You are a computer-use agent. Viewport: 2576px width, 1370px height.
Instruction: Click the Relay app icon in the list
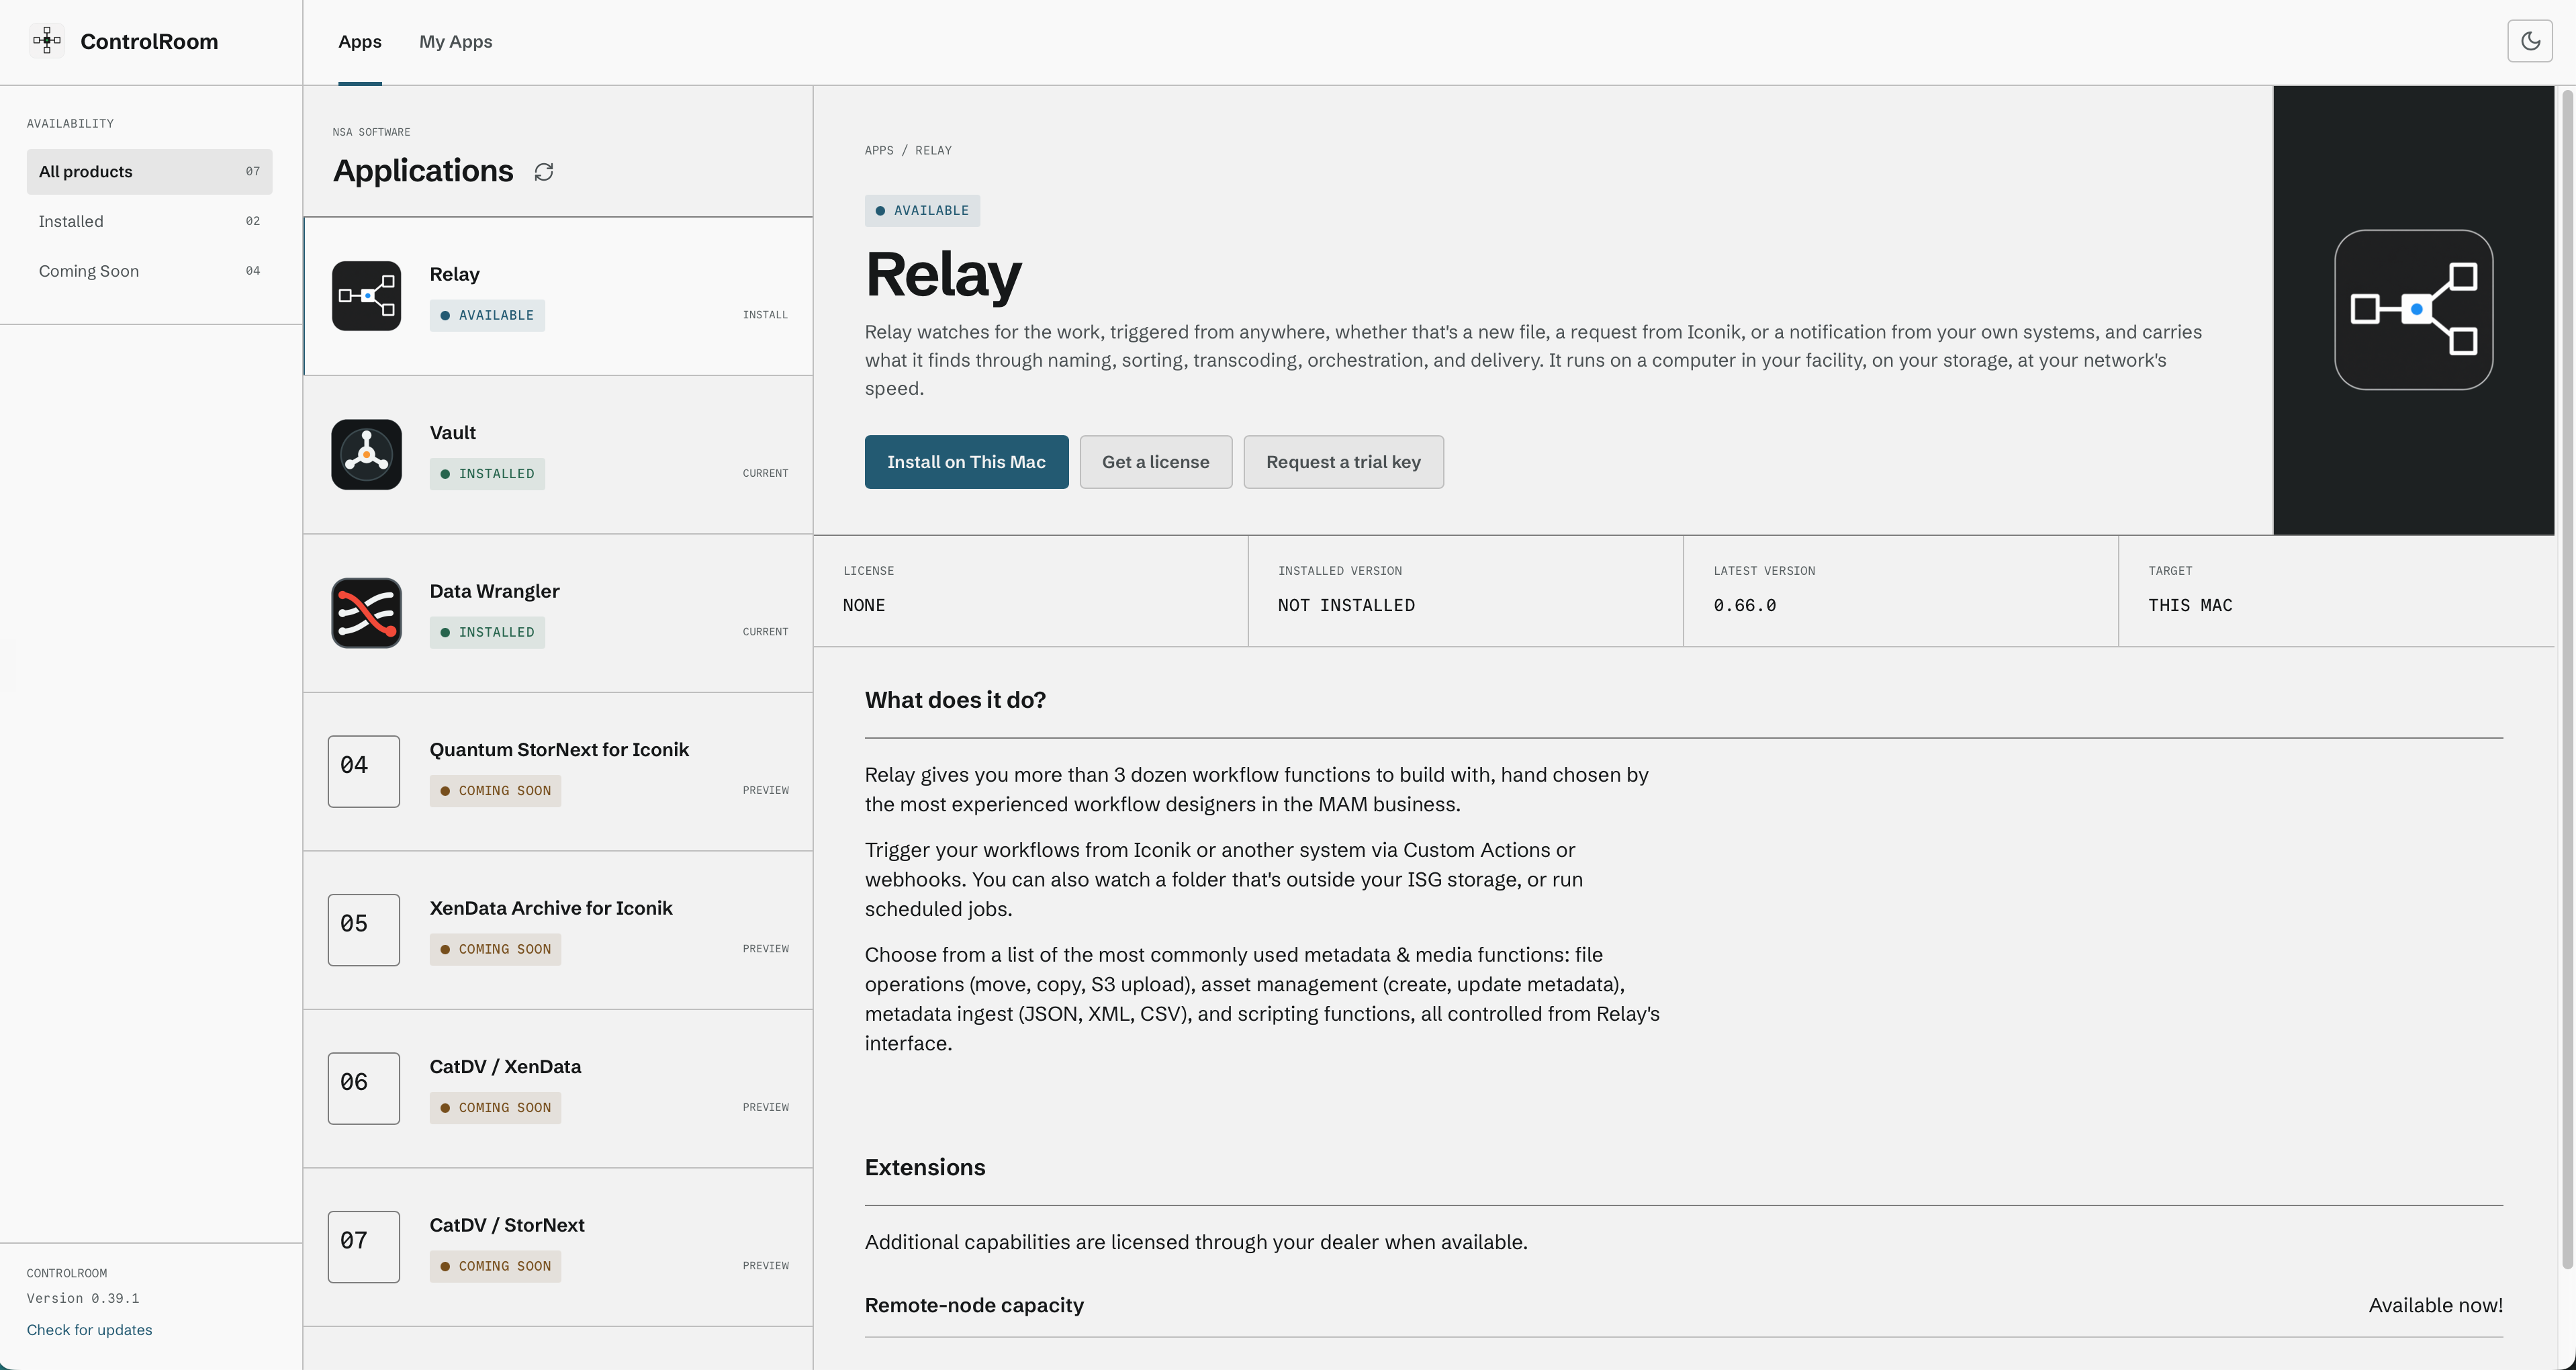coord(367,296)
